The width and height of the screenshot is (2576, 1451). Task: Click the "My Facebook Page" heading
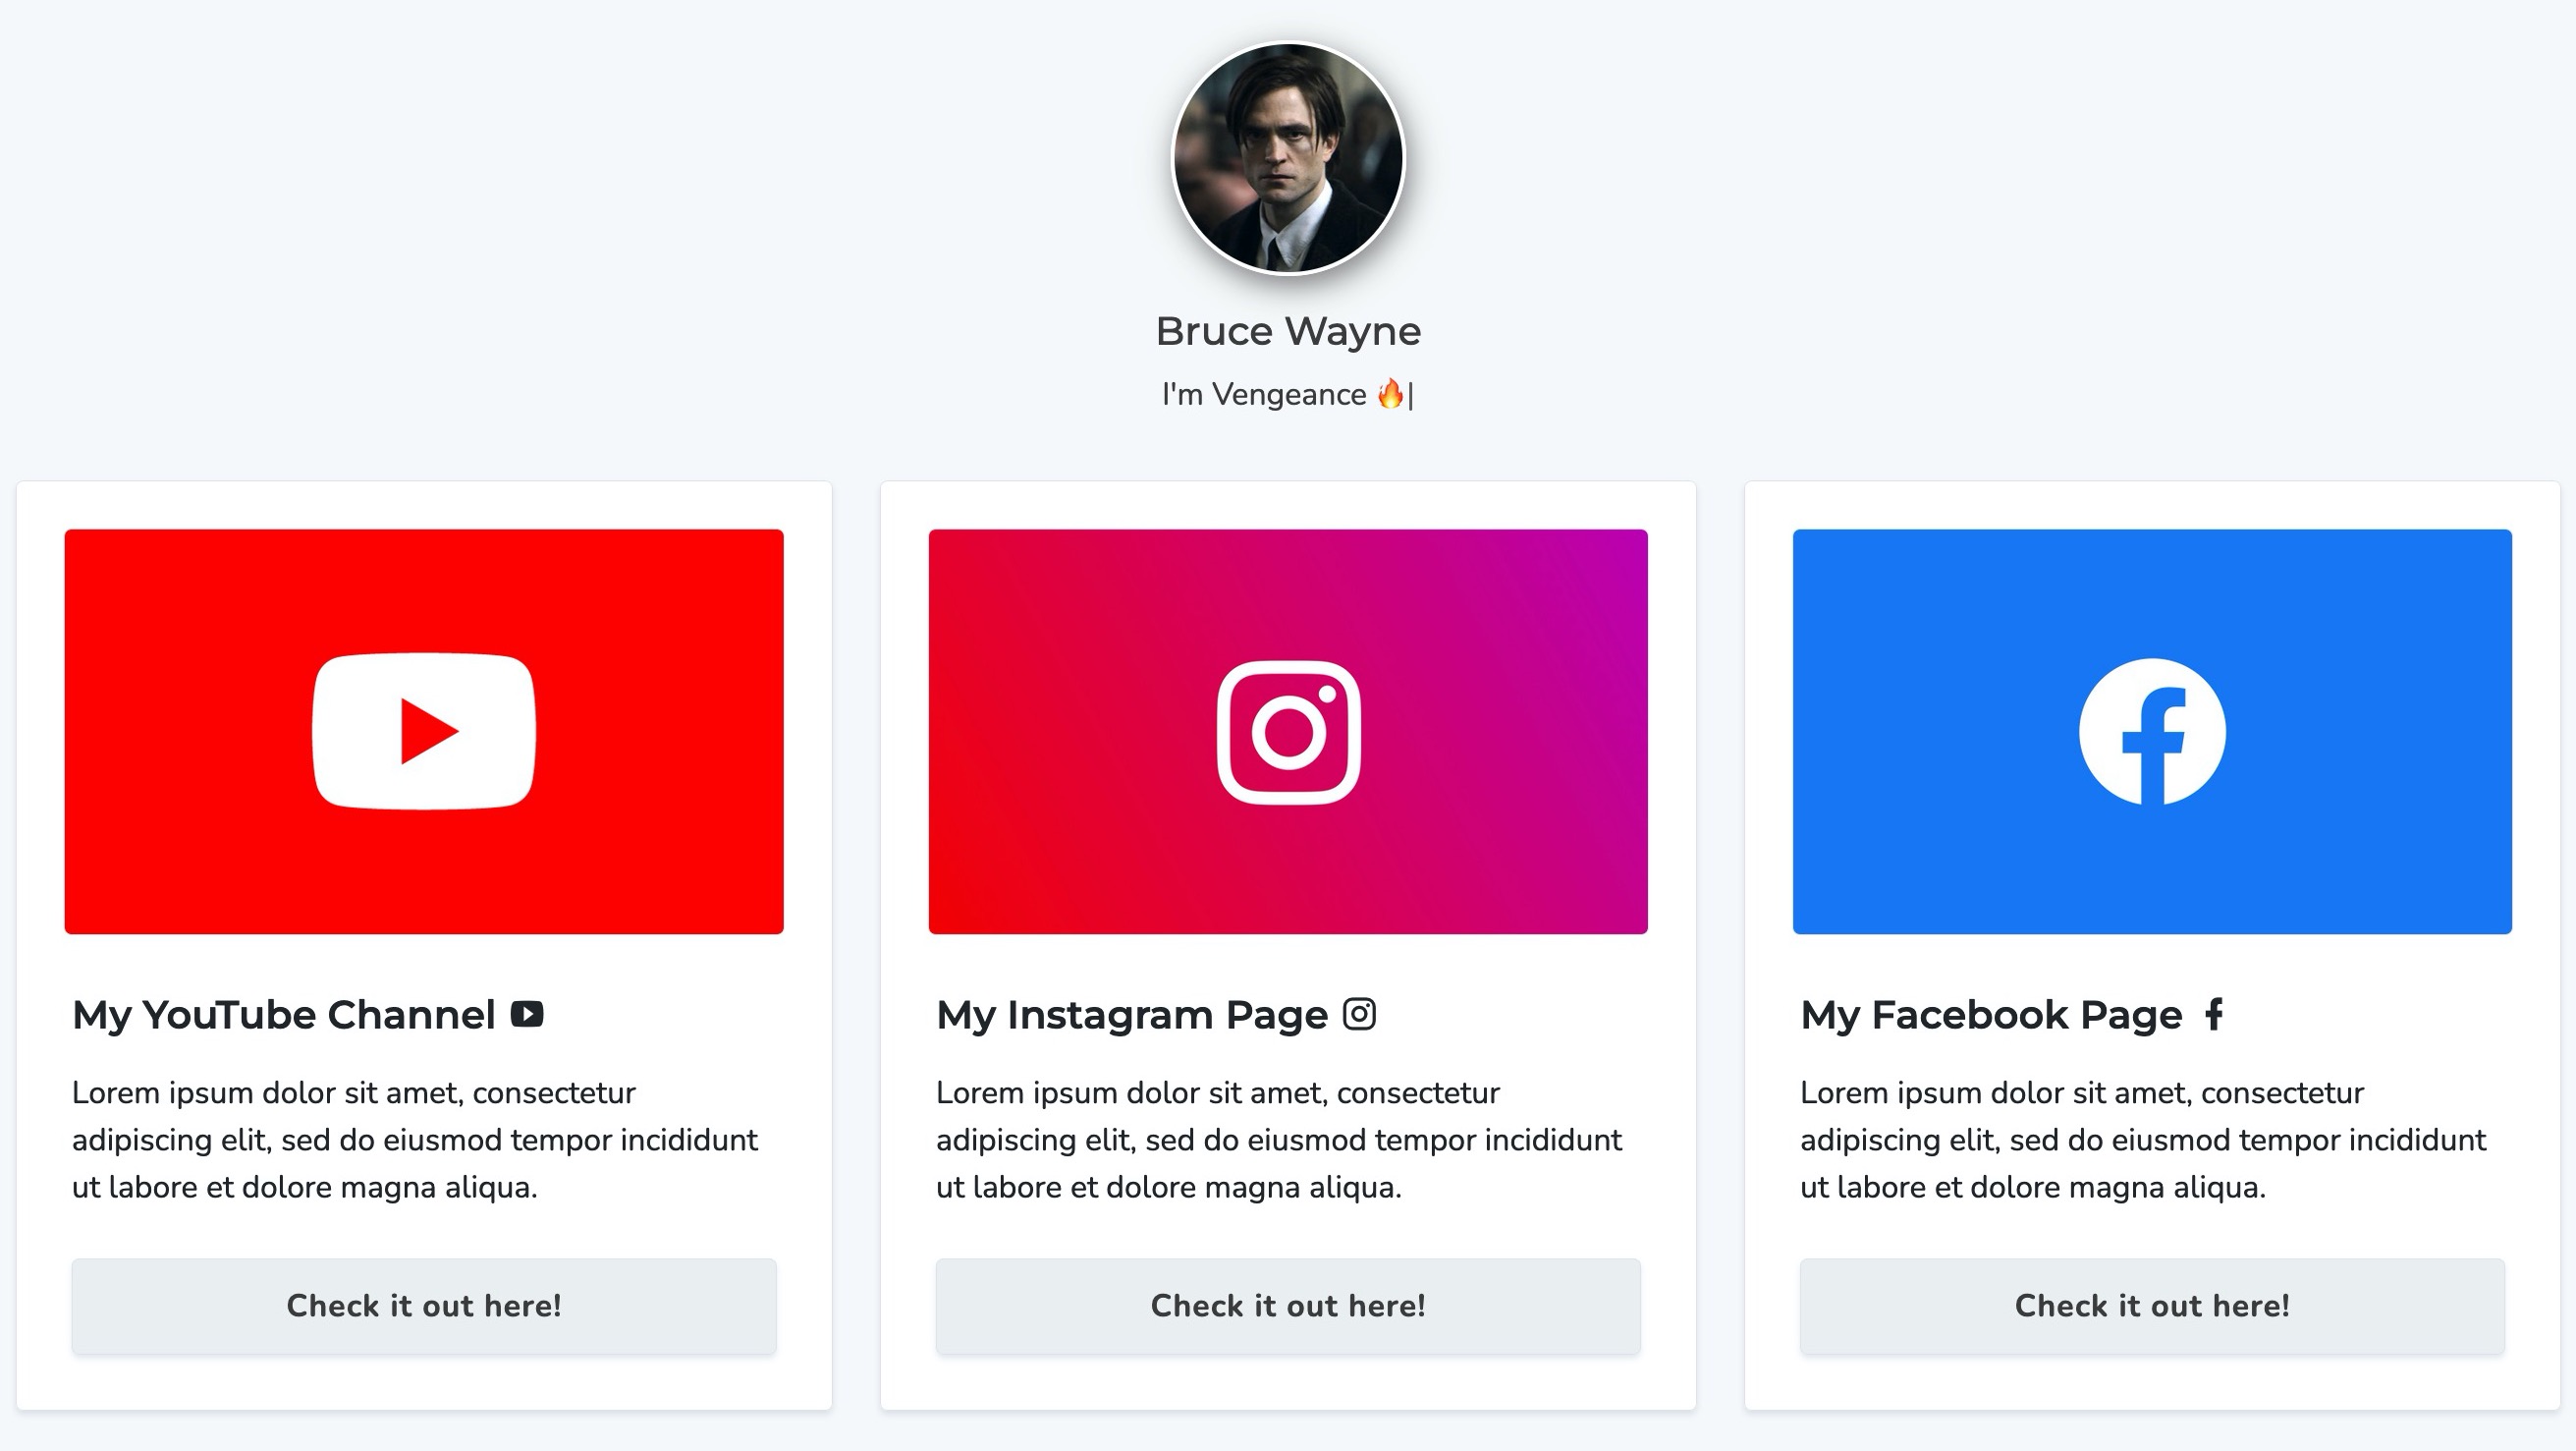1991,1014
